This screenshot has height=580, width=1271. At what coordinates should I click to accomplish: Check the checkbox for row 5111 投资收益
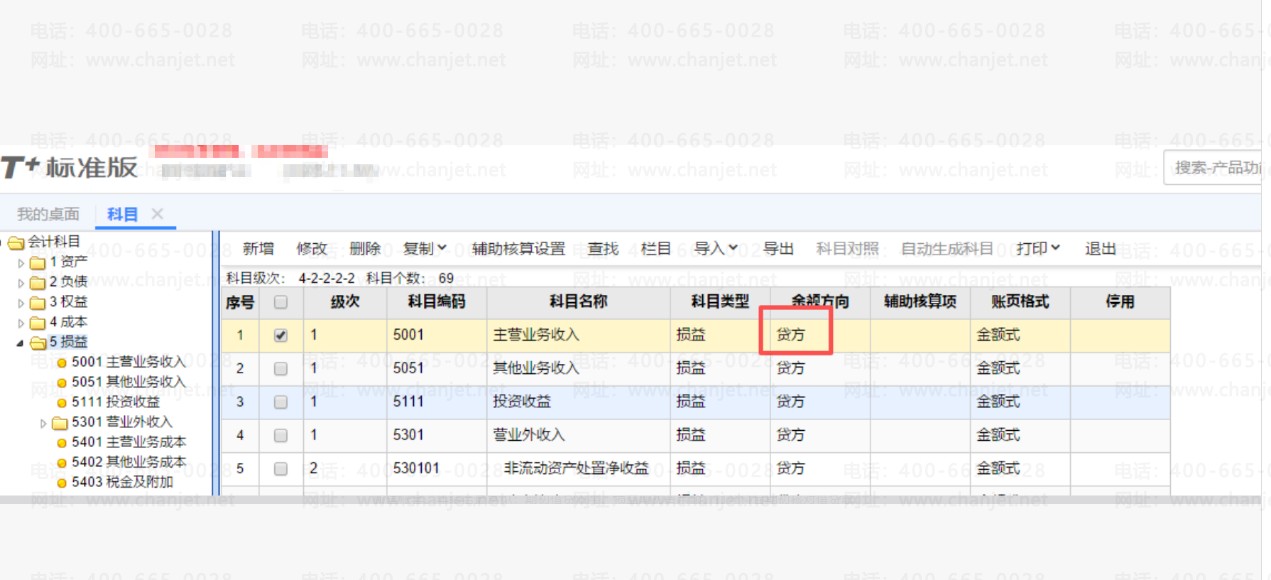pyautogui.click(x=281, y=402)
